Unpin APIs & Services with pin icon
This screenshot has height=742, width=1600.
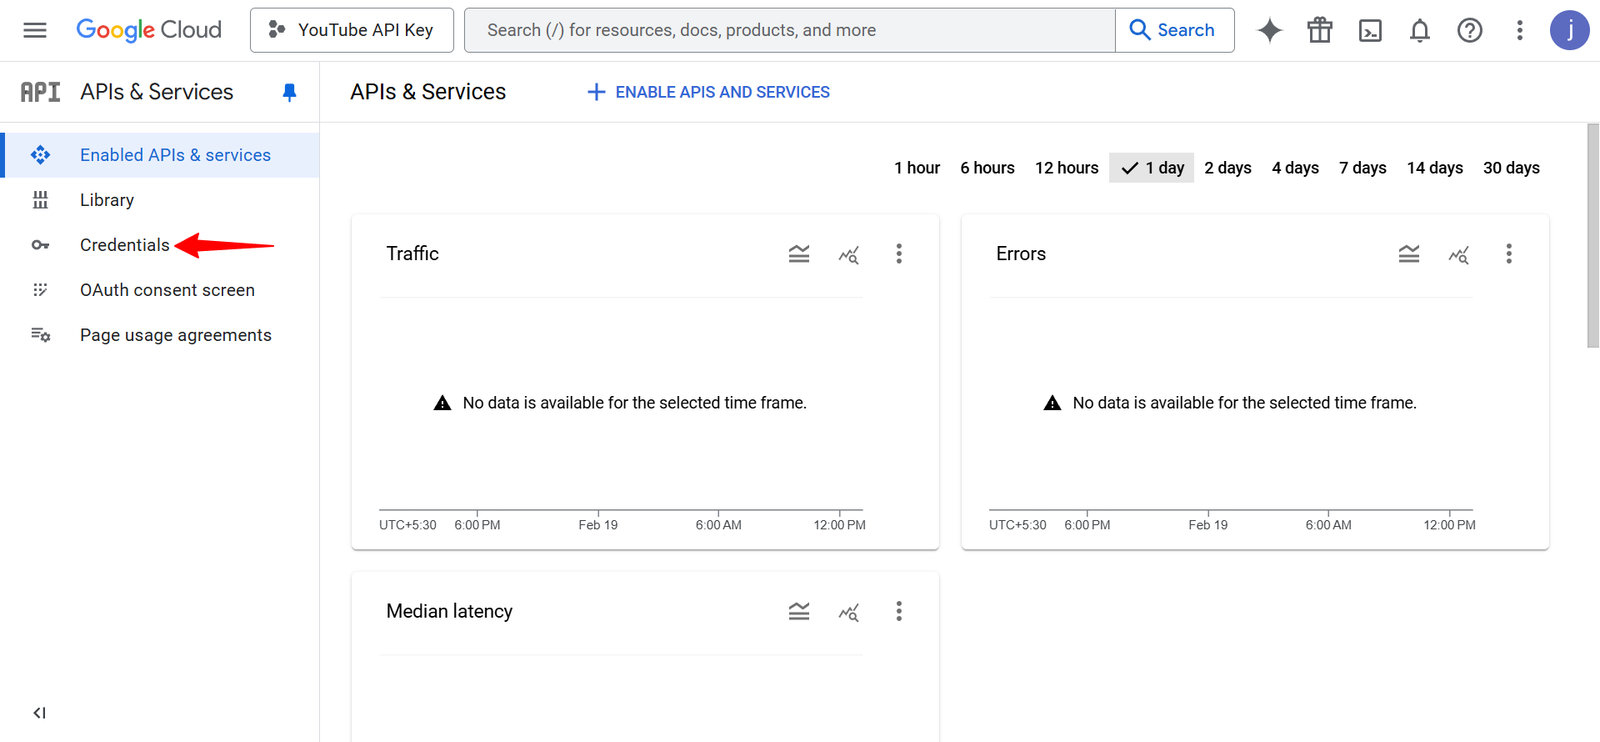tap(289, 92)
